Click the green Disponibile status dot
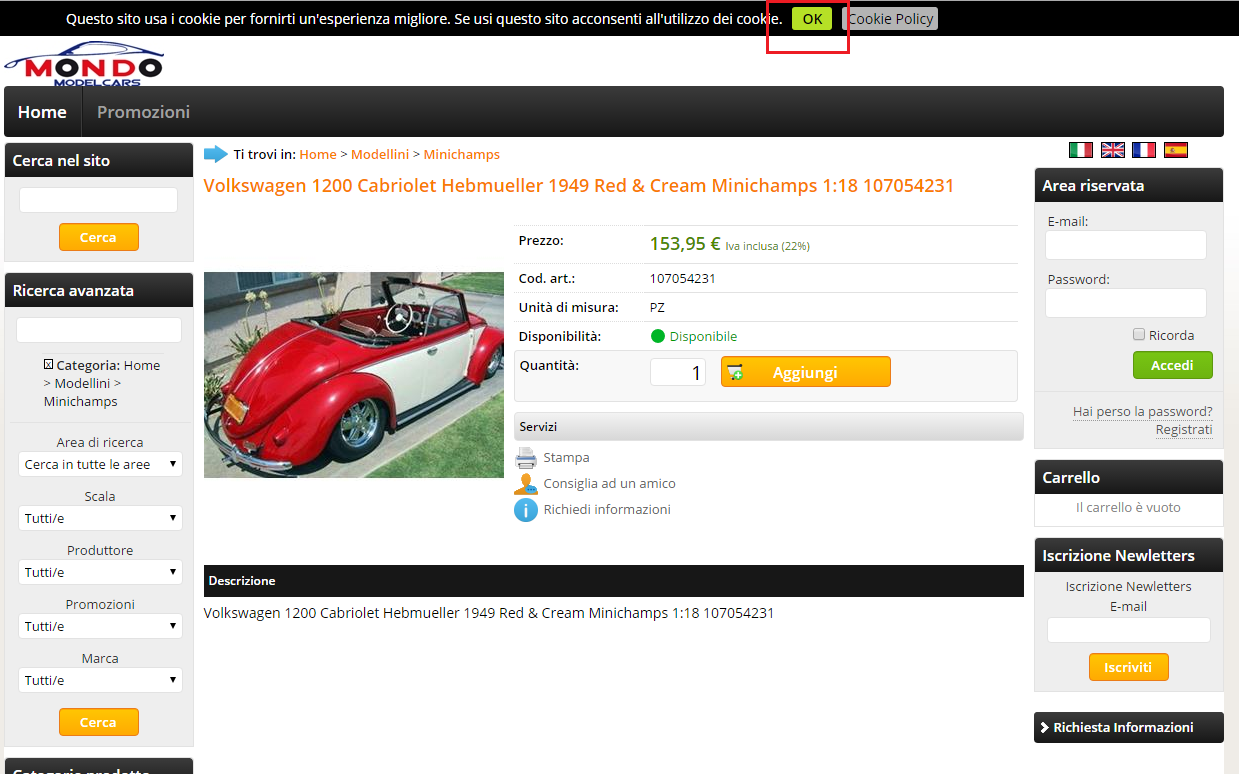Image resolution: width=1239 pixels, height=774 pixels. click(657, 336)
